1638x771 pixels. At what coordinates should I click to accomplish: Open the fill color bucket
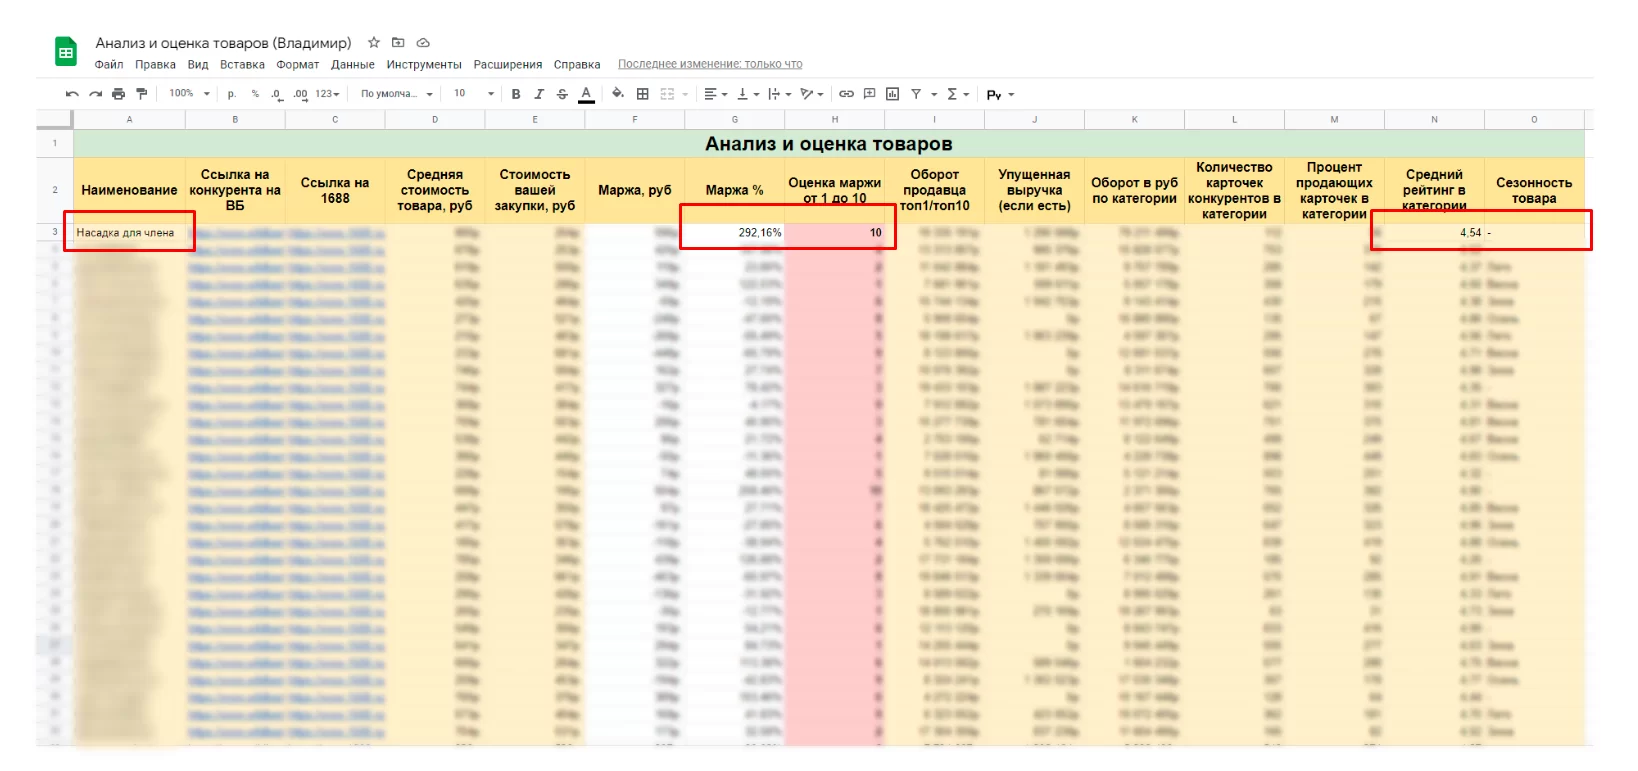point(618,94)
